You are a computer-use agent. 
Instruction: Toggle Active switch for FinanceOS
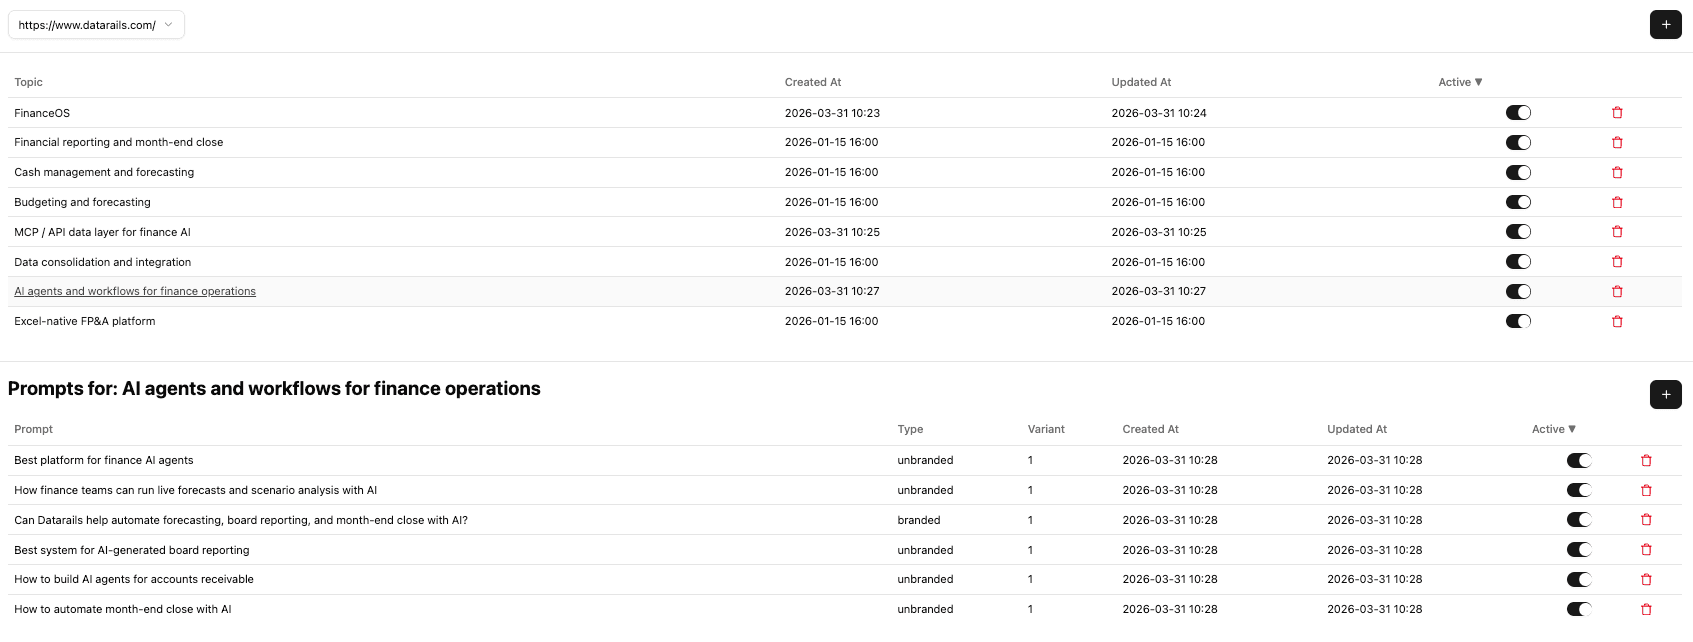point(1518,113)
